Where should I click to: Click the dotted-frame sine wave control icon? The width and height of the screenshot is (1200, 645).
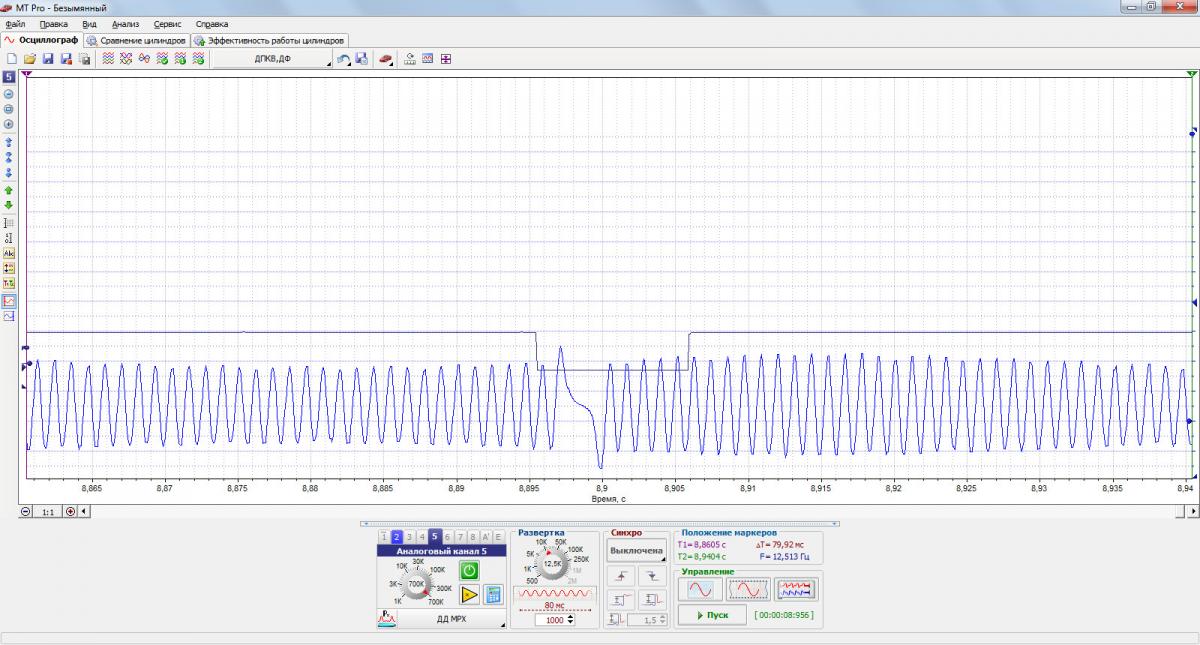point(747,589)
